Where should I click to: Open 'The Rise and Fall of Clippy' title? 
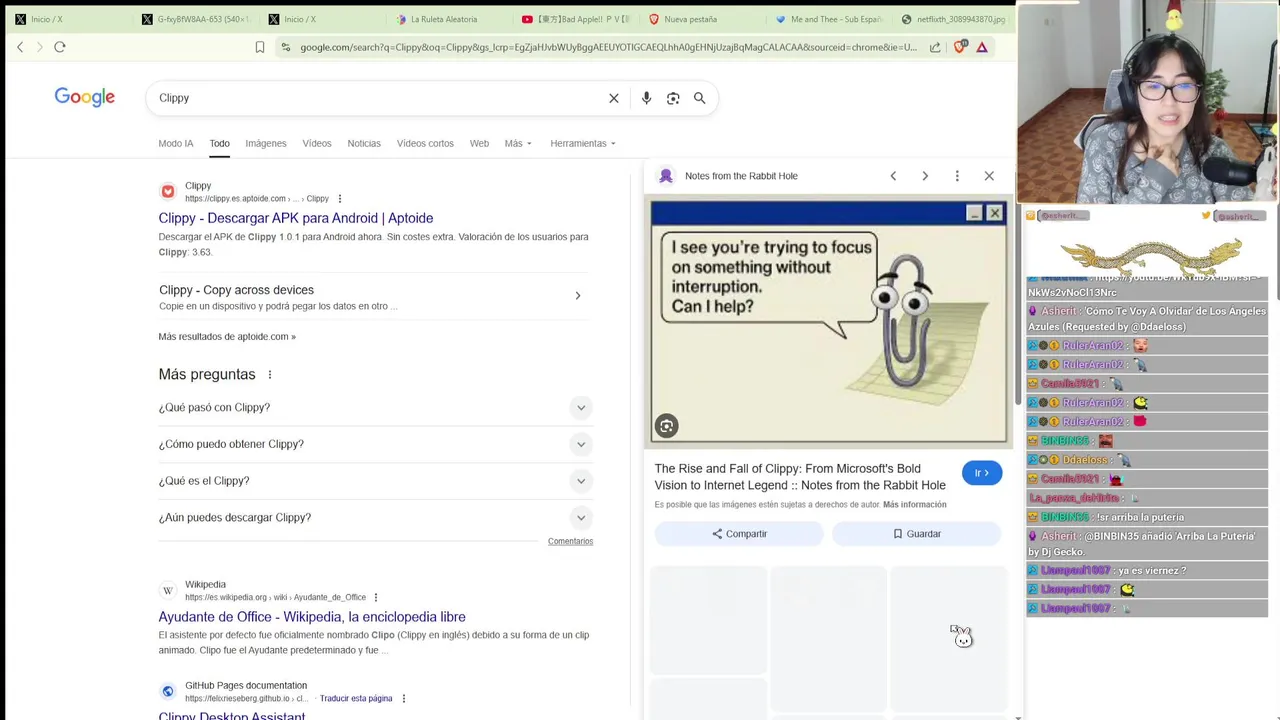point(800,477)
